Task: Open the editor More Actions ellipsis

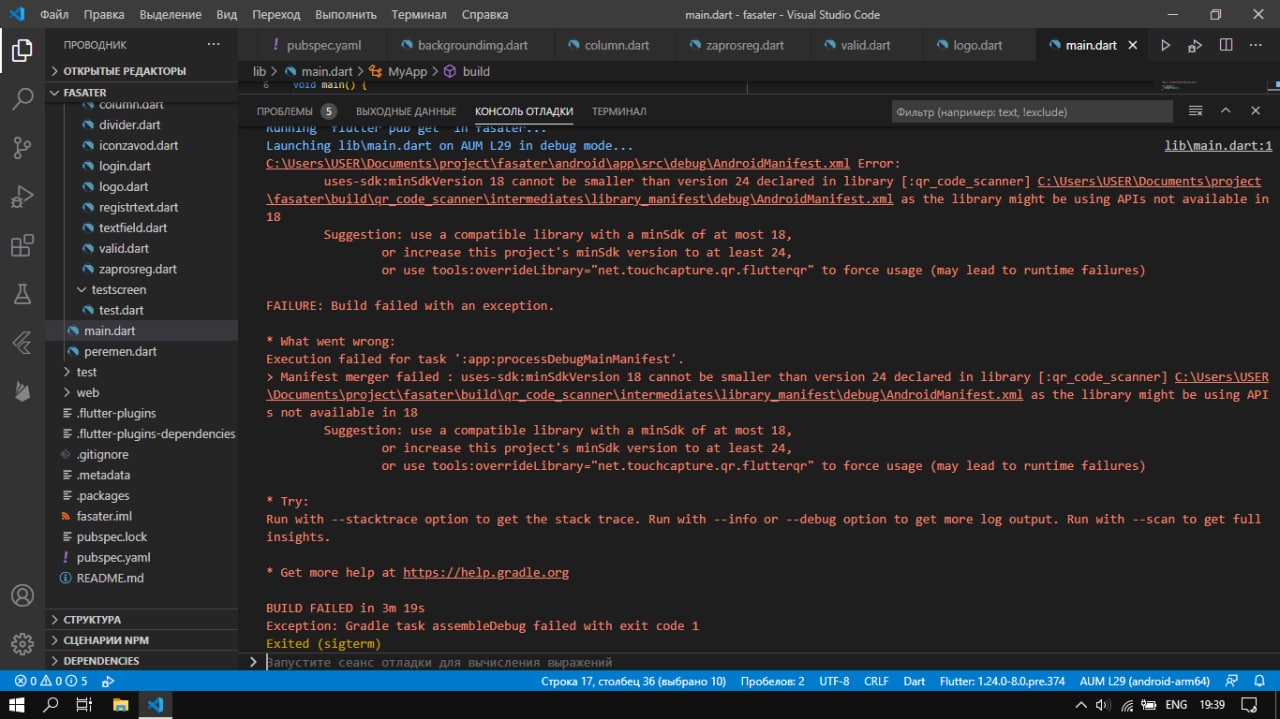Action: tap(1256, 46)
